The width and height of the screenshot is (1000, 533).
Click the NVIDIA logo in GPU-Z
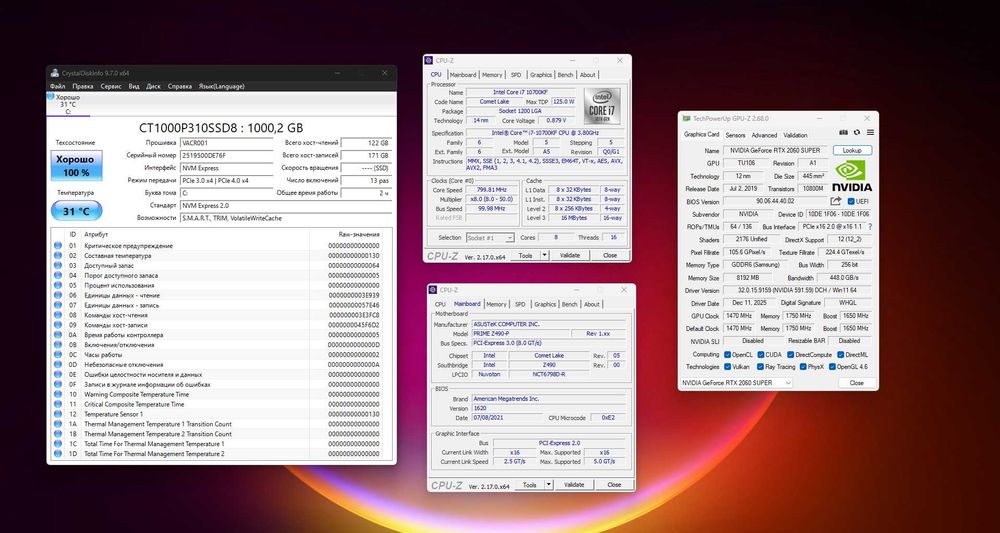click(x=851, y=175)
